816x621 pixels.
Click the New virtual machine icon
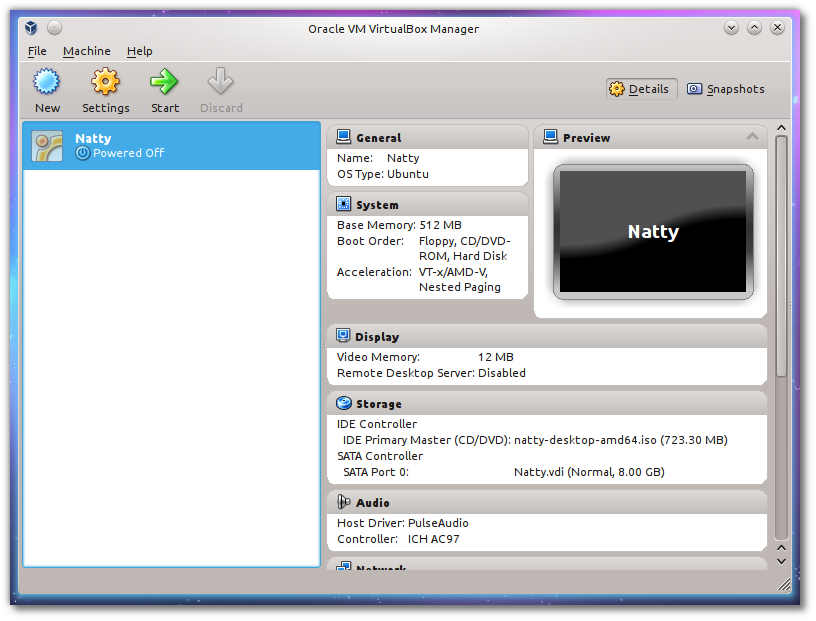[47, 82]
